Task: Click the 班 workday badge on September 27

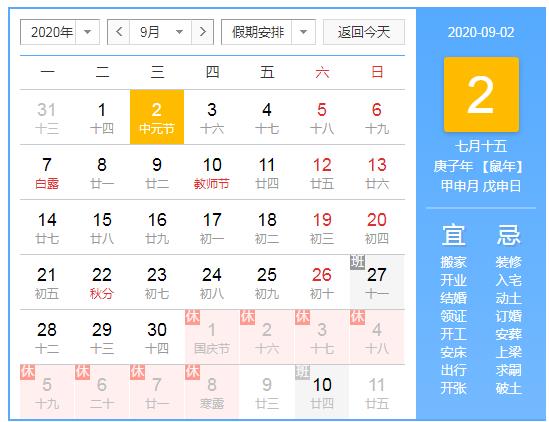Action: 357,262
